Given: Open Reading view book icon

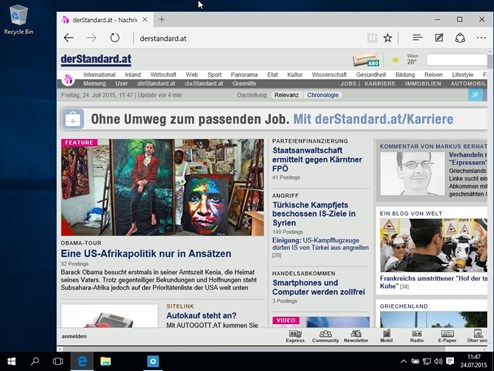Looking at the screenshot, I should tap(372, 38).
